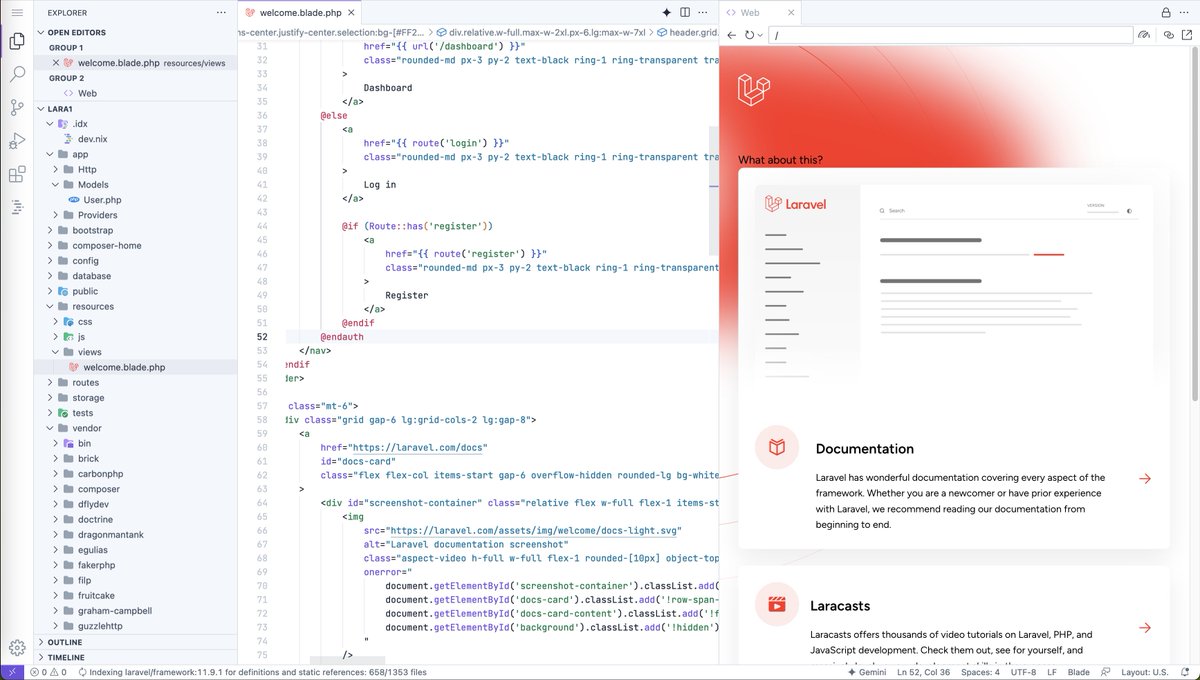Go back in the Web preview
This screenshot has width=1200, height=680.
coord(731,35)
